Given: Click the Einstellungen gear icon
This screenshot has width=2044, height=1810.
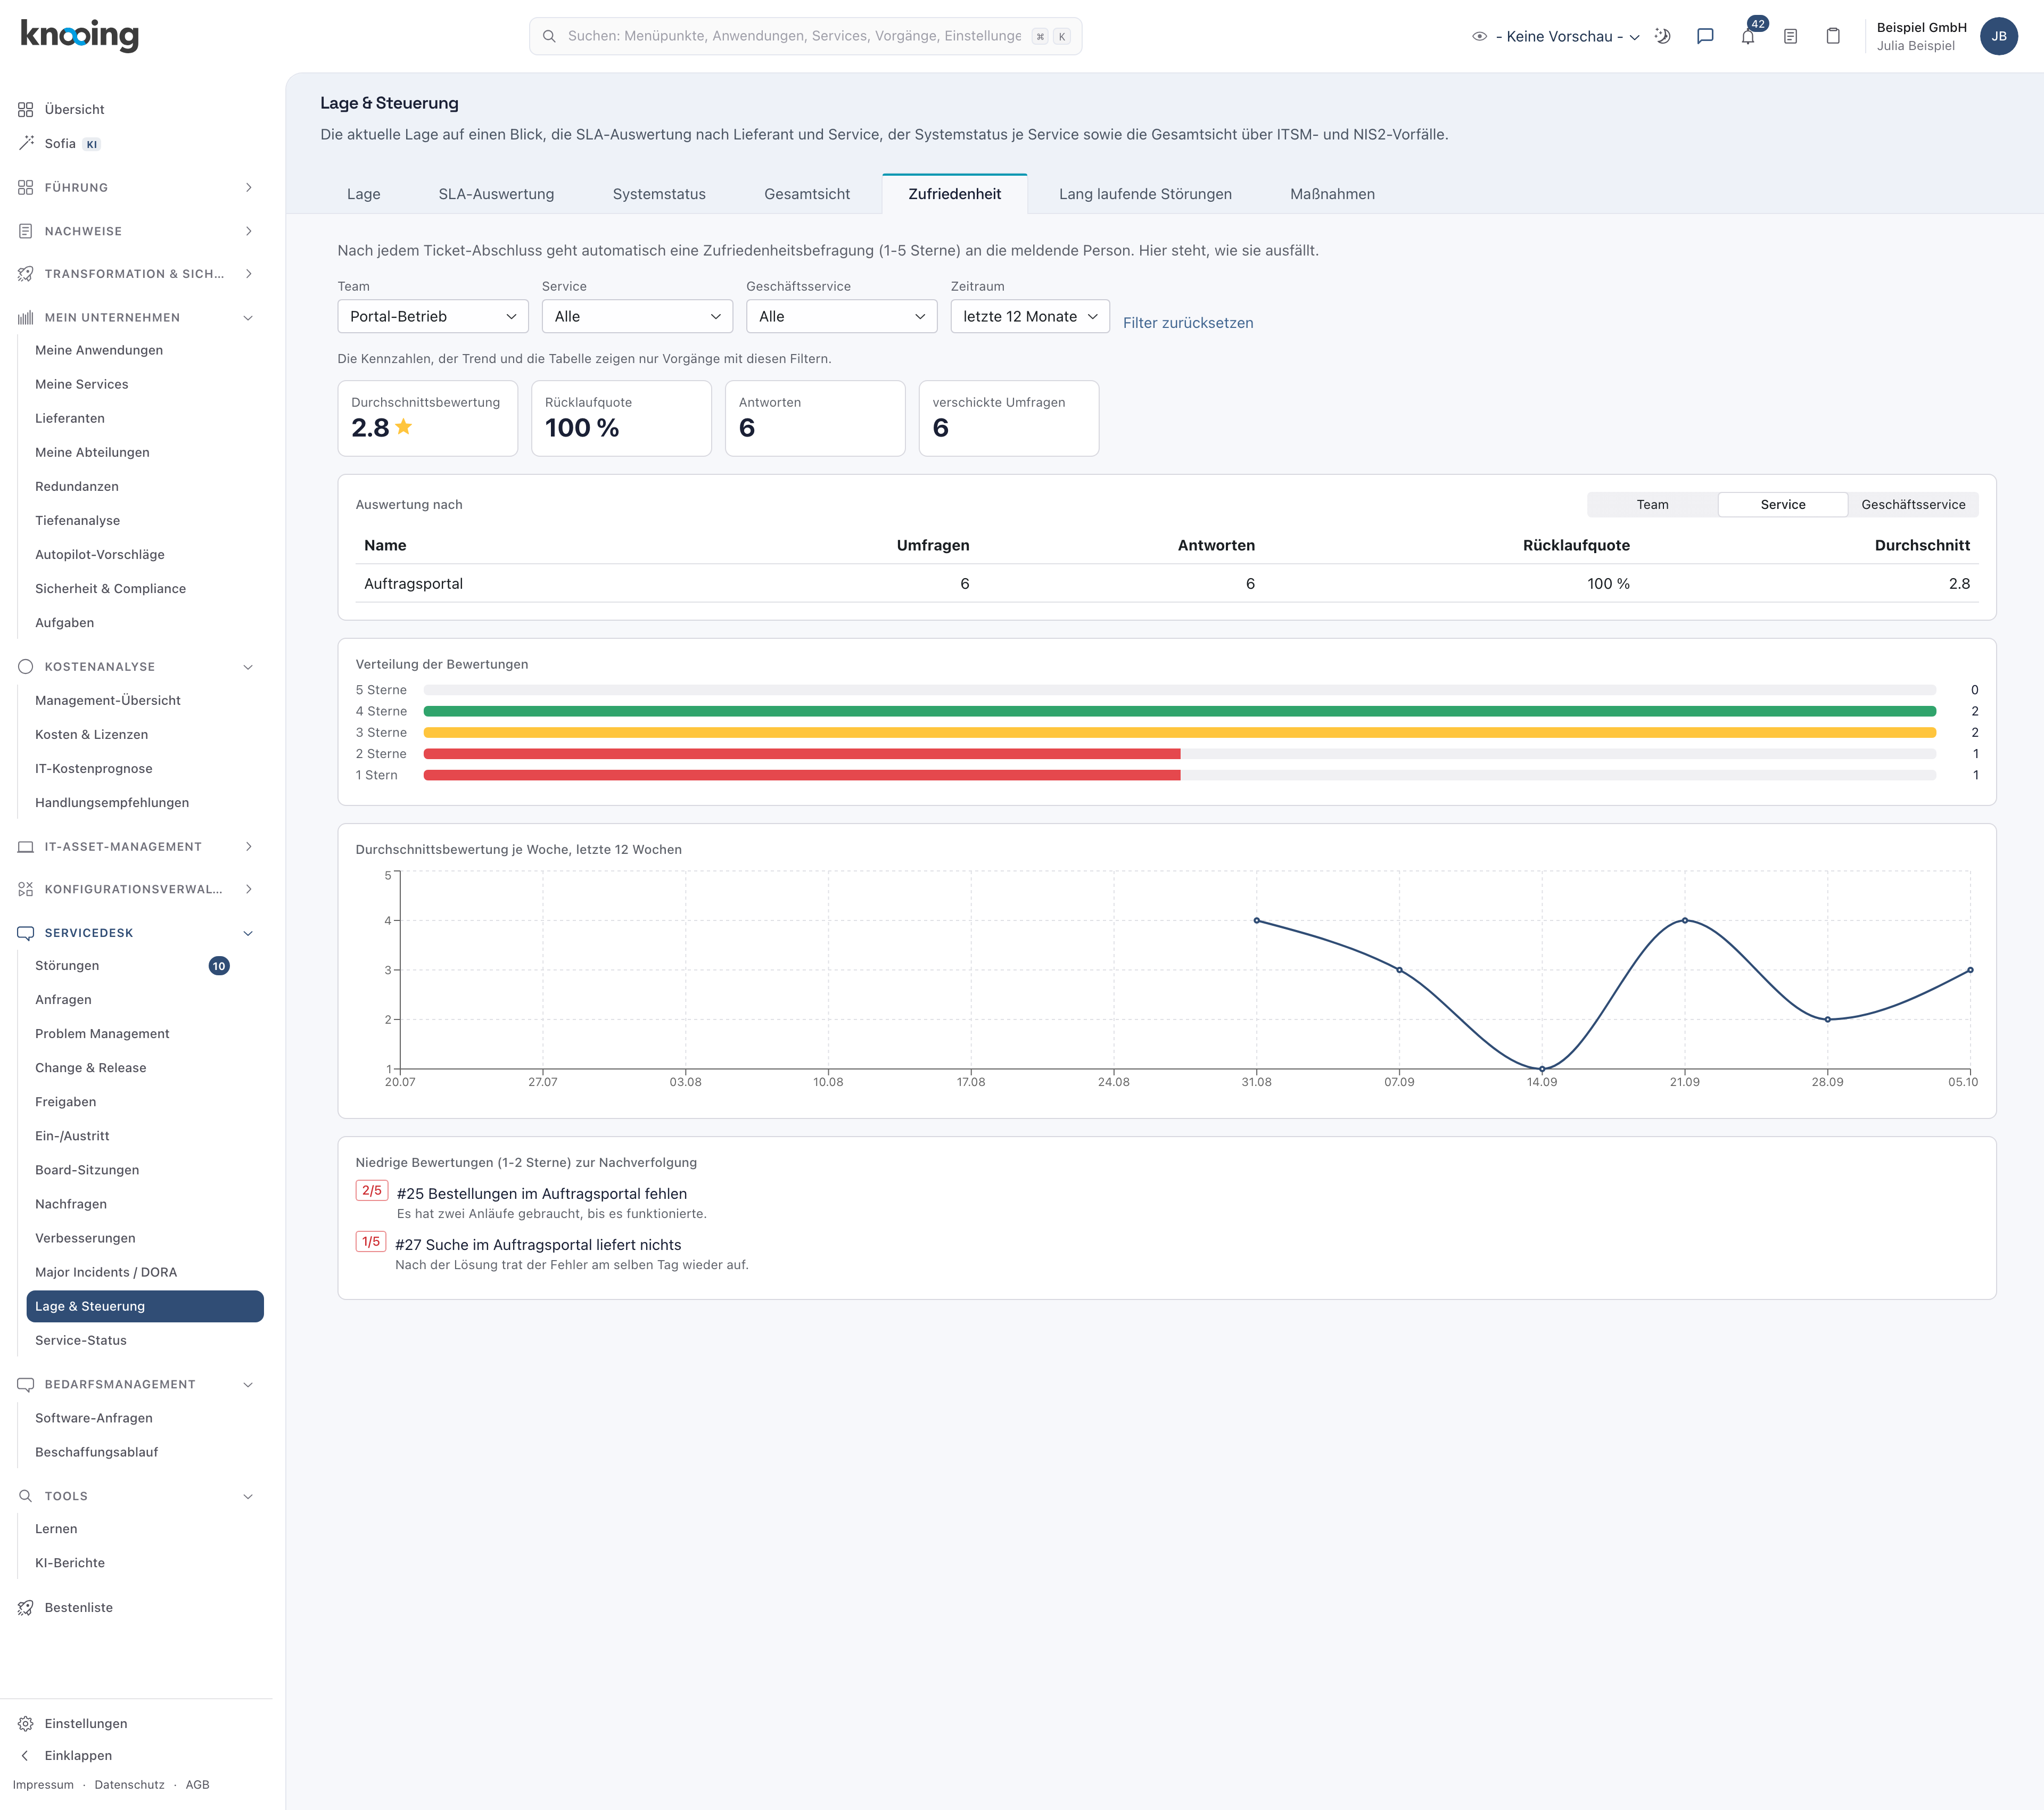Looking at the screenshot, I should 26,1723.
